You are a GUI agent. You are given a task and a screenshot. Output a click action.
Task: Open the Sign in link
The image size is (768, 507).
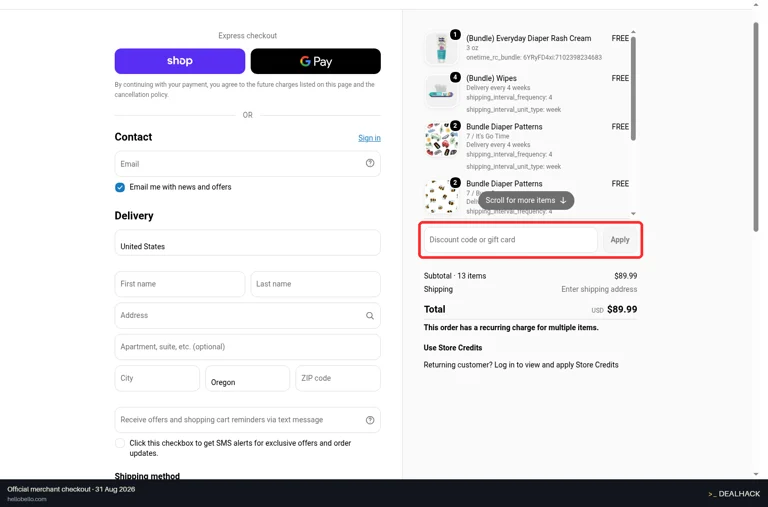pyautogui.click(x=369, y=138)
